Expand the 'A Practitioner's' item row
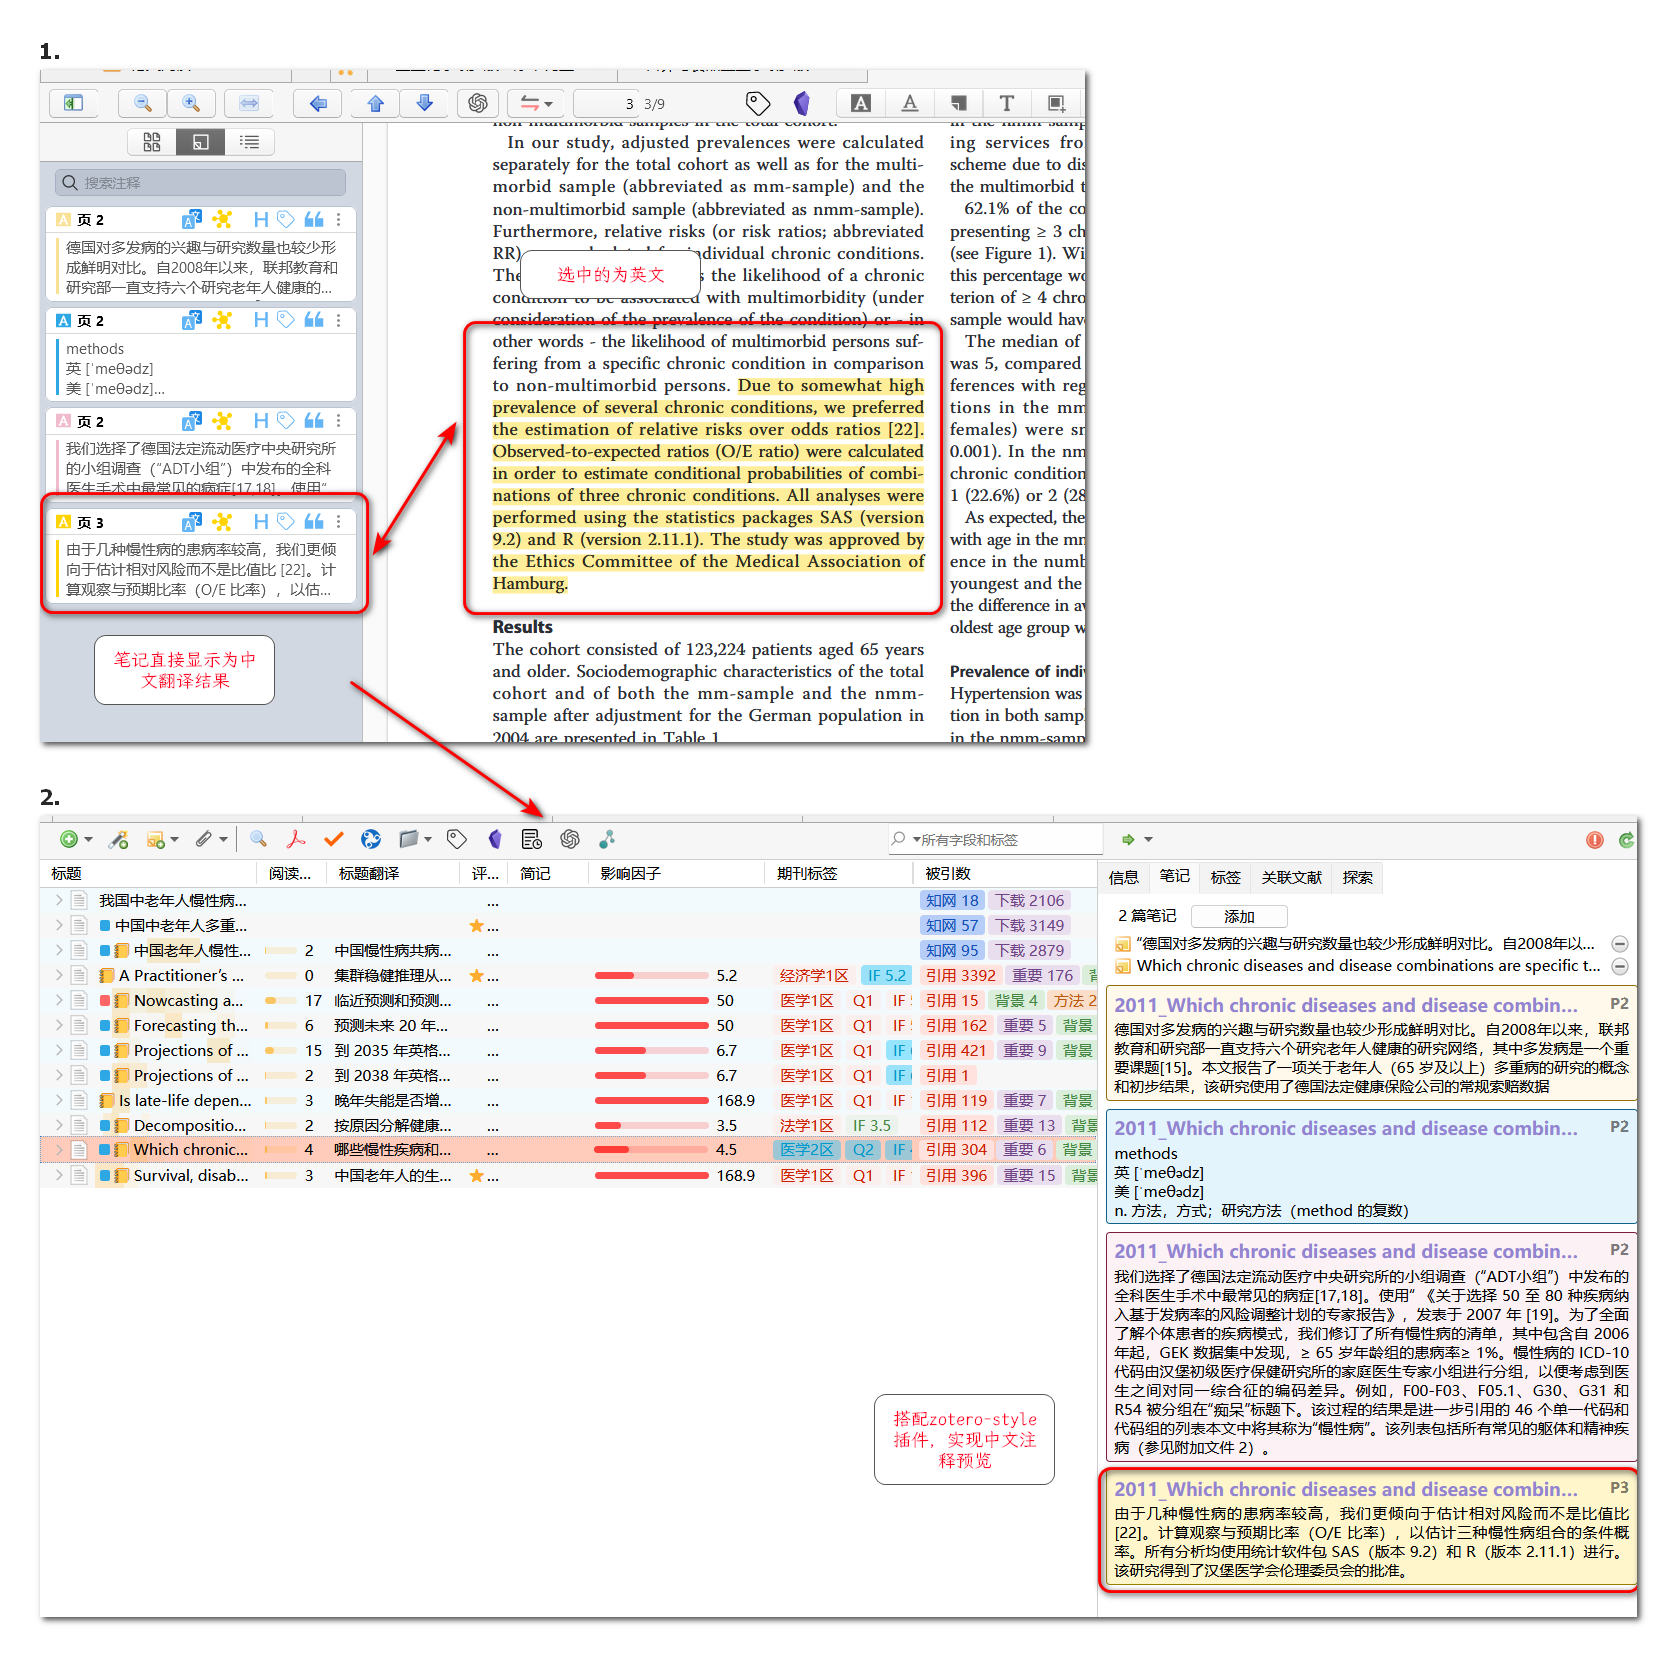1678x1658 pixels. click(x=59, y=975)
